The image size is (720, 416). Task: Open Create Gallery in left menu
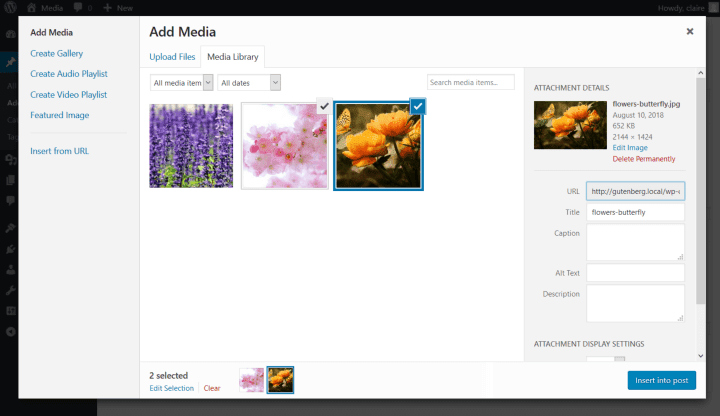click(x=57, y=53)
